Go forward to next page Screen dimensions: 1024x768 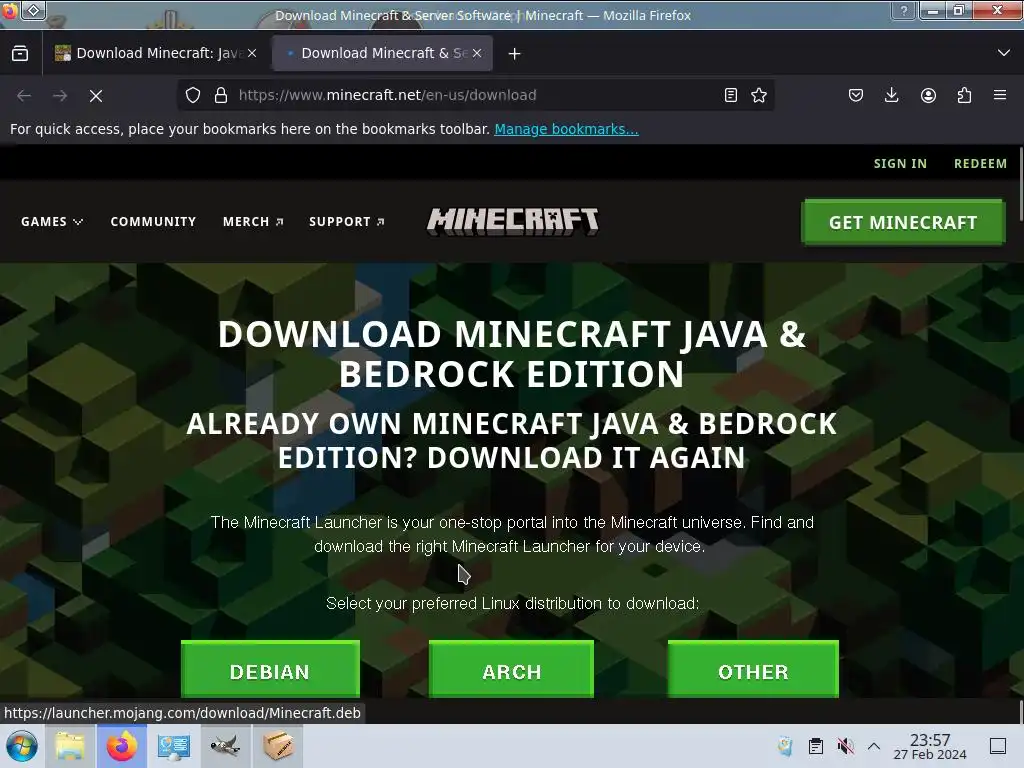tap(60, 96)
